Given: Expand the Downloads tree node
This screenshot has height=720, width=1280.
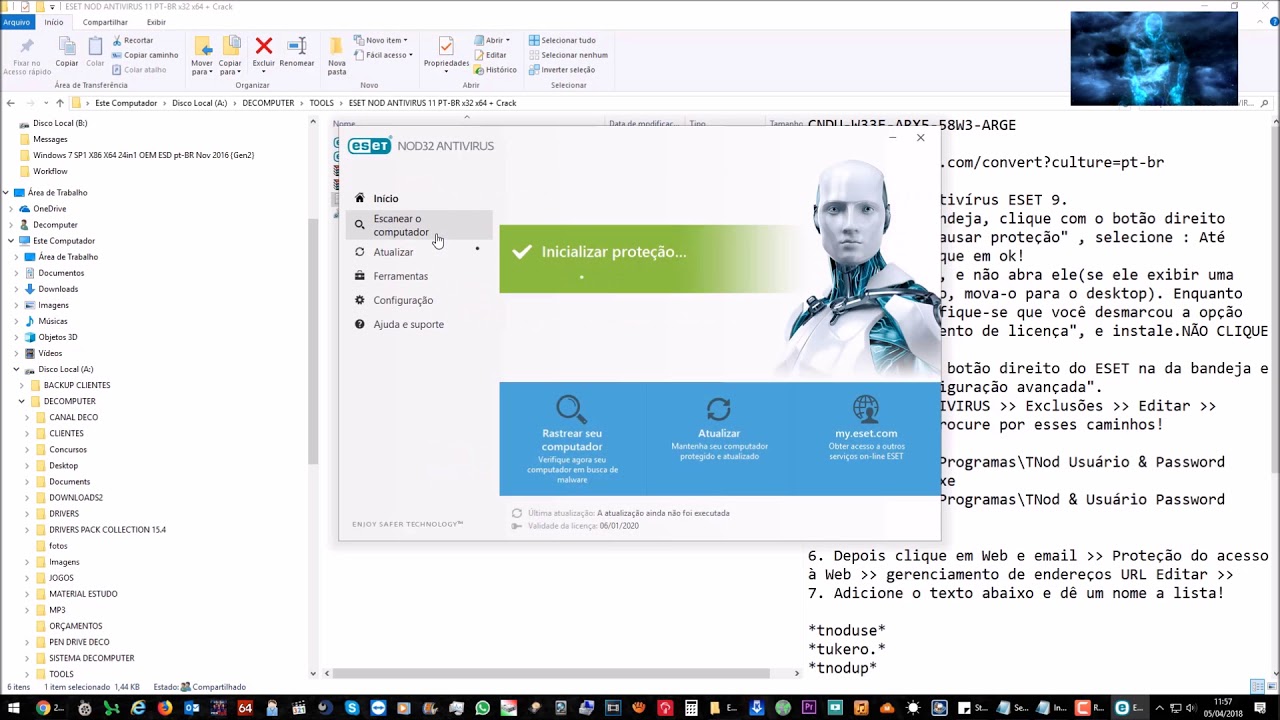Looking at the screenshot, I should coord(17,289).
